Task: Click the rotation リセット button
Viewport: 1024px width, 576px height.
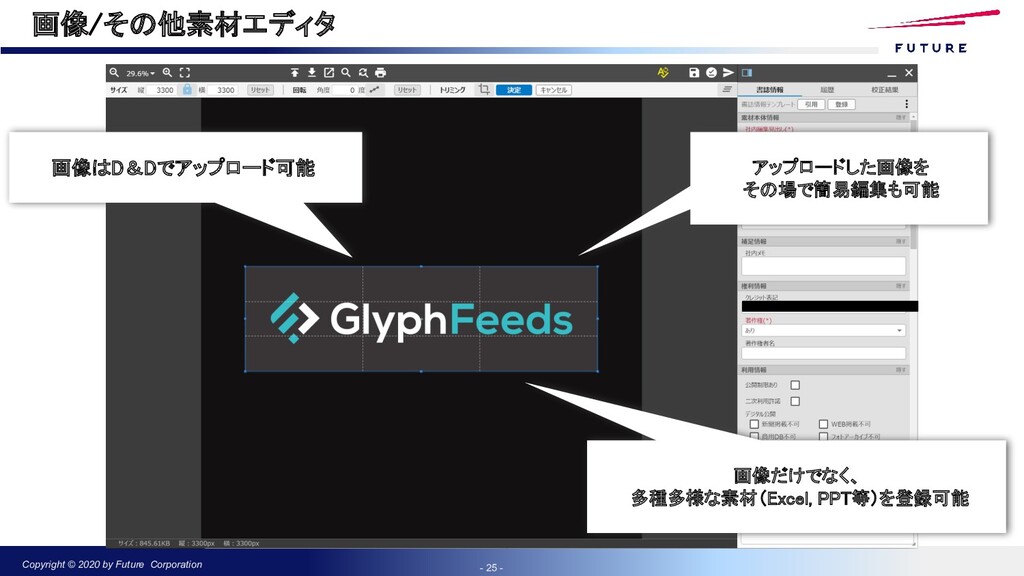Action: 407,90
